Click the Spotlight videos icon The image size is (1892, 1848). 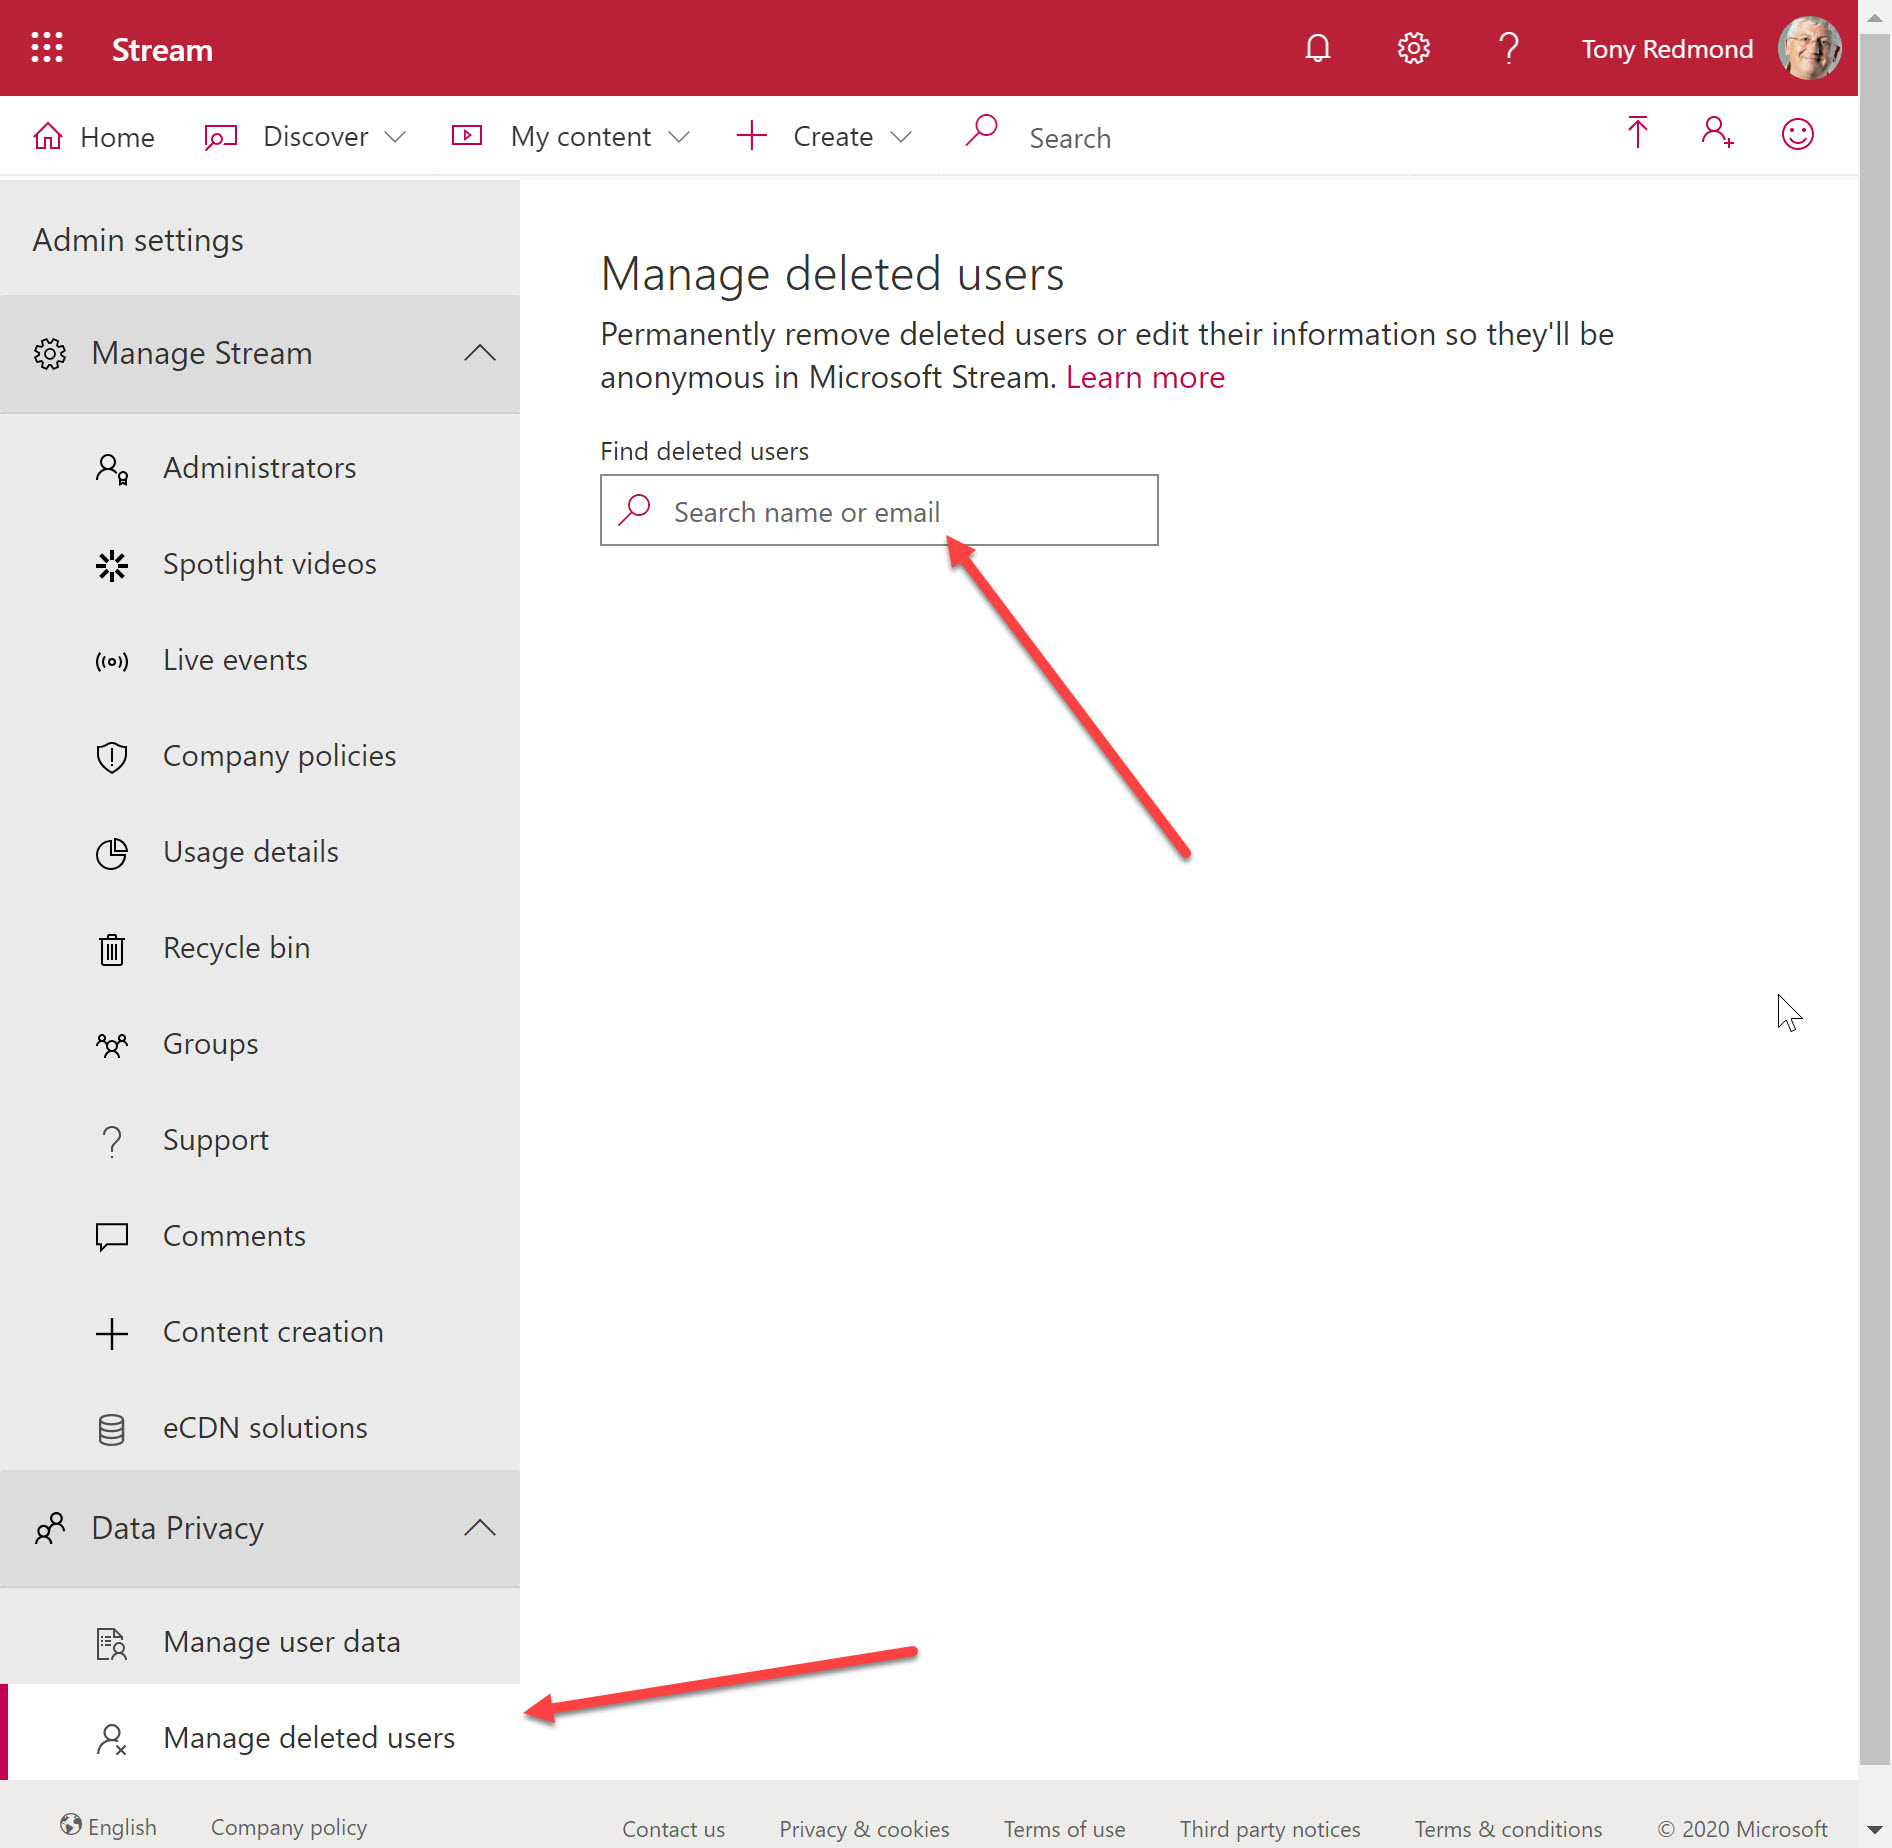(112, 565)
